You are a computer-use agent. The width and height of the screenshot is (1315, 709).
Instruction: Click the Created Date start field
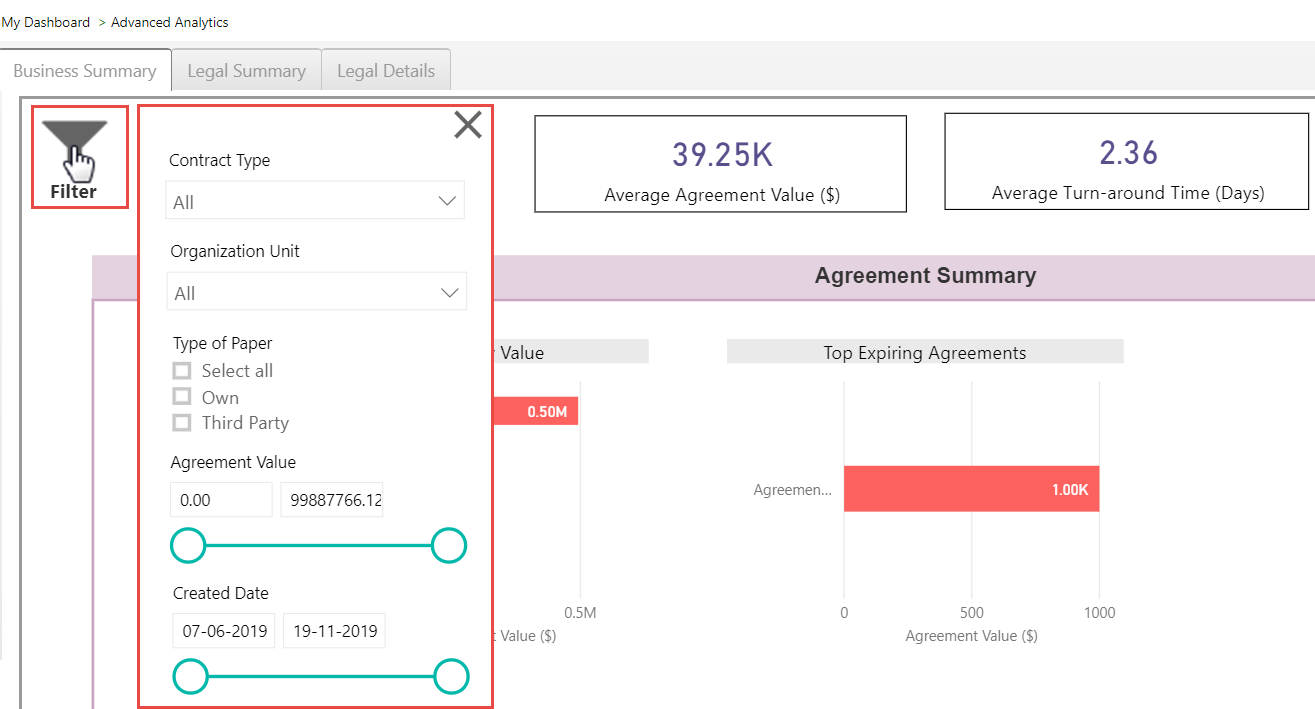224,631
